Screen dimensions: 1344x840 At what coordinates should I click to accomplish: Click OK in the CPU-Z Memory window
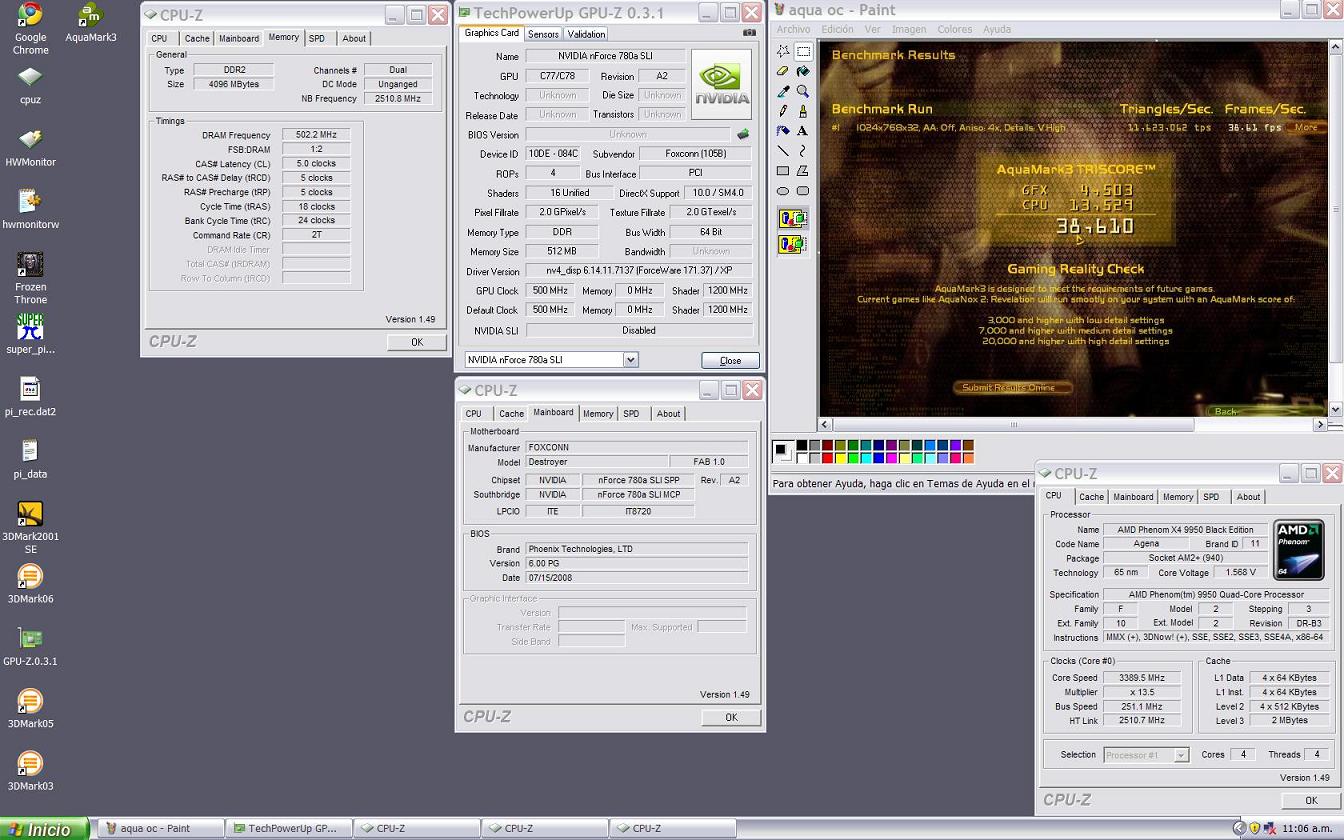click(417, 342)
